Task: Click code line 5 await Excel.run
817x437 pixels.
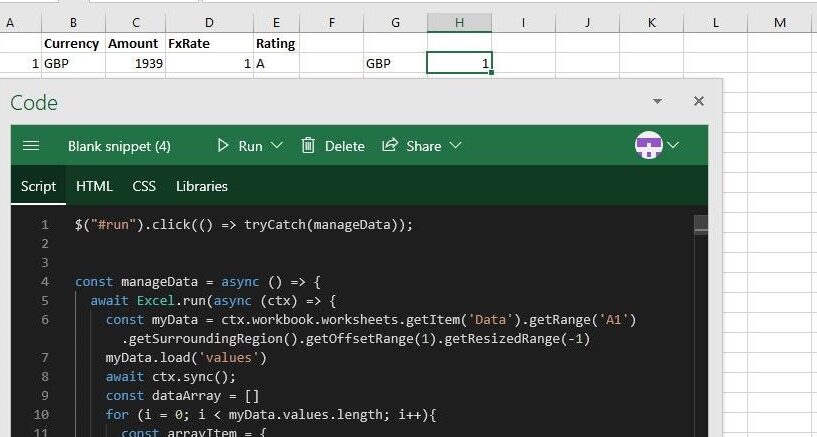Action: click(x=214, y=301)
